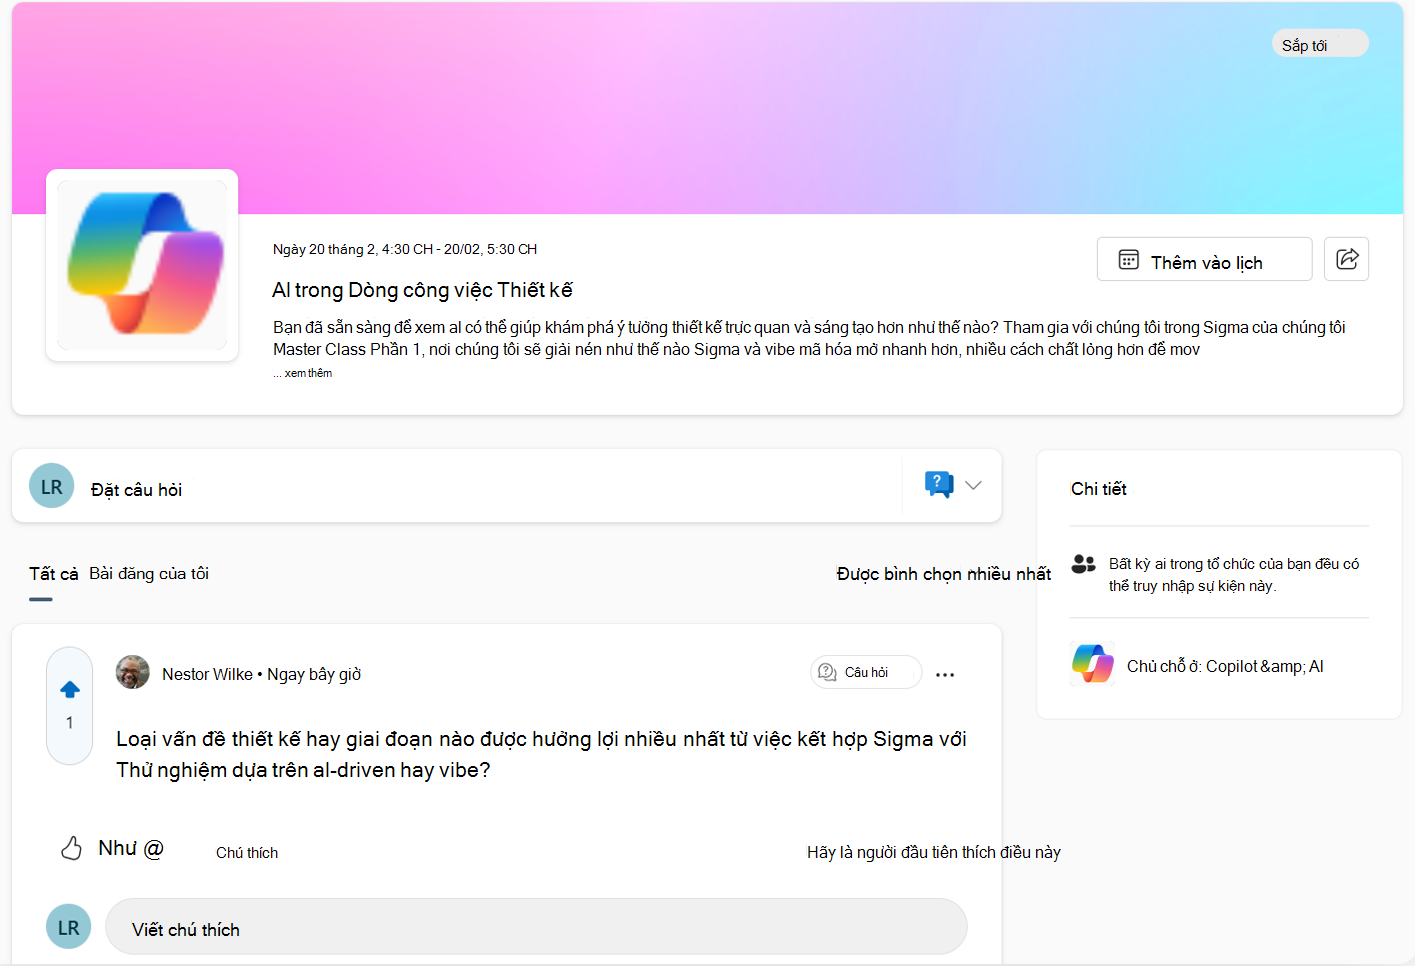The height and width of the screenshot is (966, 1415).
Task: Expand the post type chevron dropdown
Action: 973,485
